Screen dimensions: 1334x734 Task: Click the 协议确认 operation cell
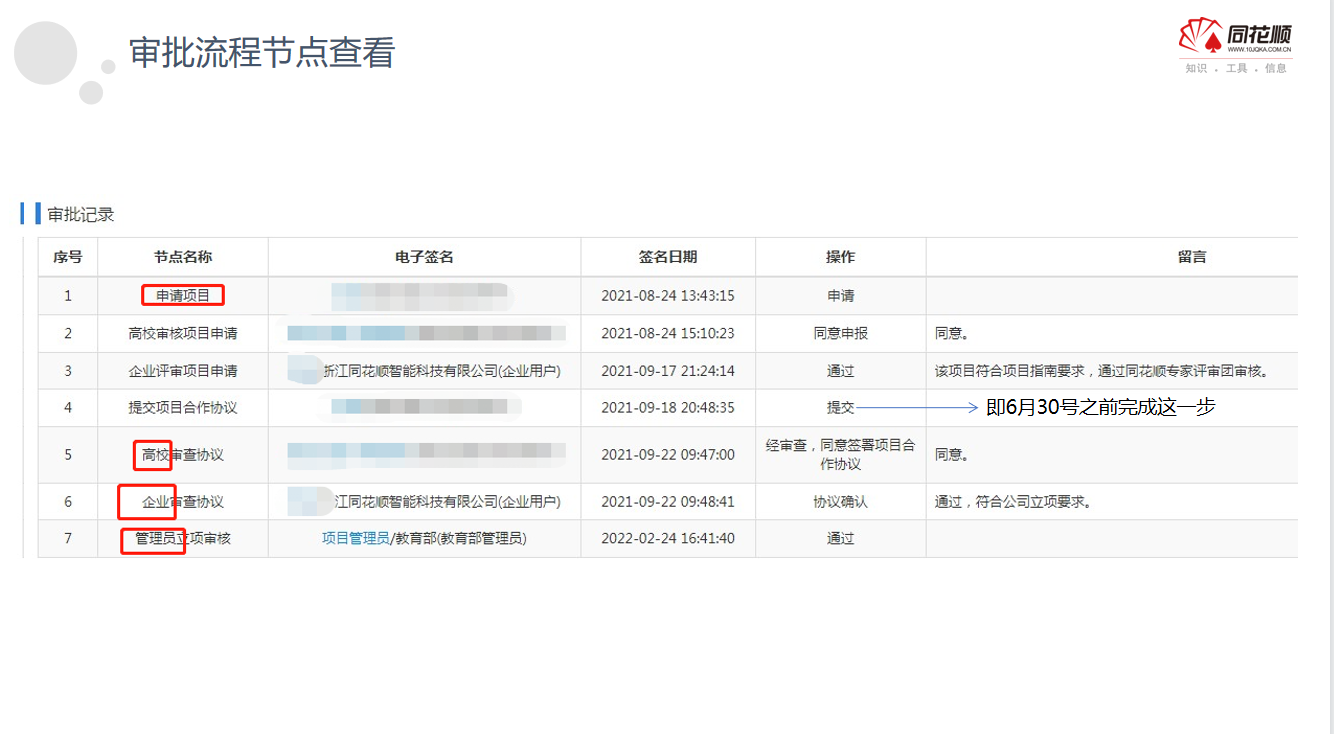[x=840, y=502]
